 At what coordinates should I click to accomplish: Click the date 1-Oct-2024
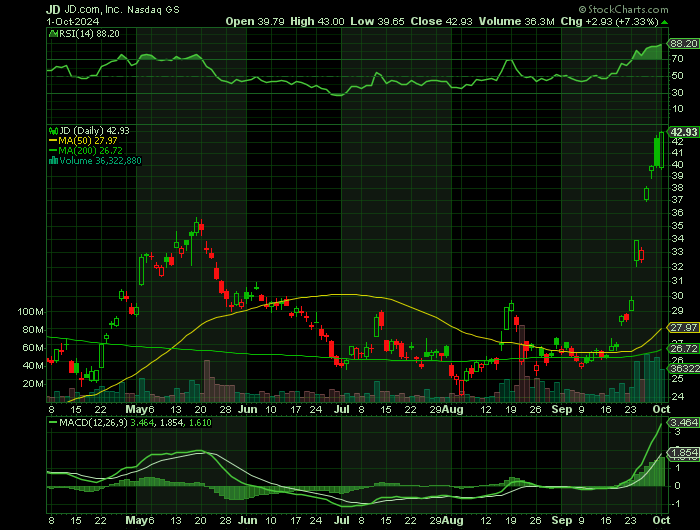73,21
